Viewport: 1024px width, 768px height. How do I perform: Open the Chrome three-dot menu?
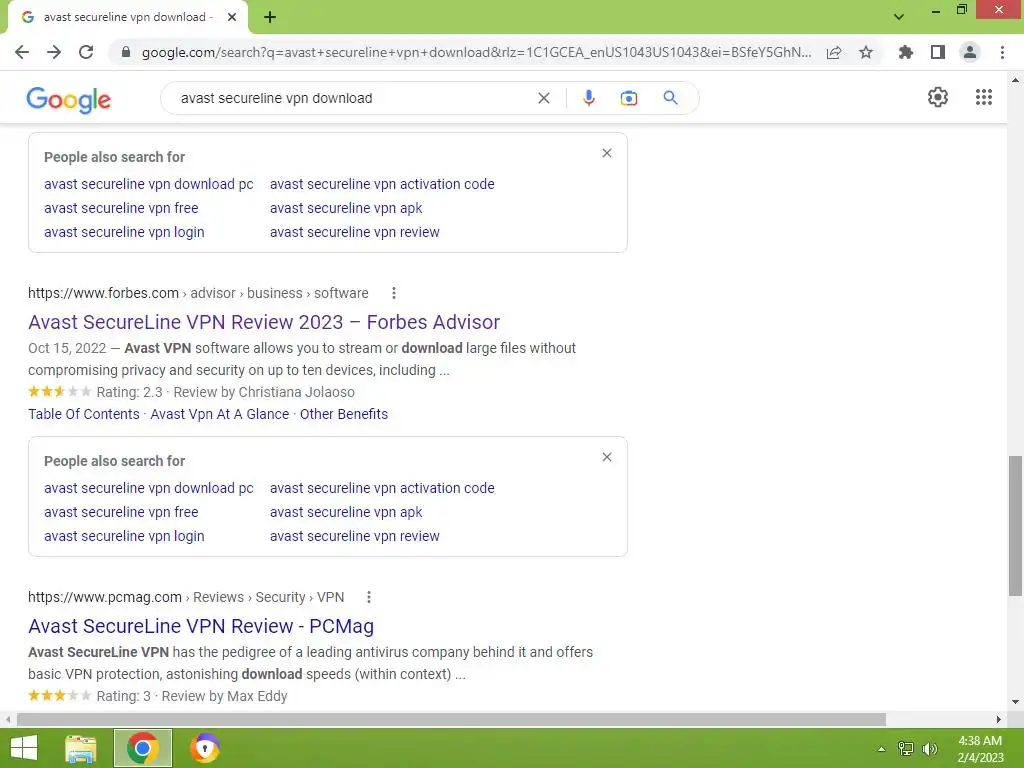coord(1002,52)
